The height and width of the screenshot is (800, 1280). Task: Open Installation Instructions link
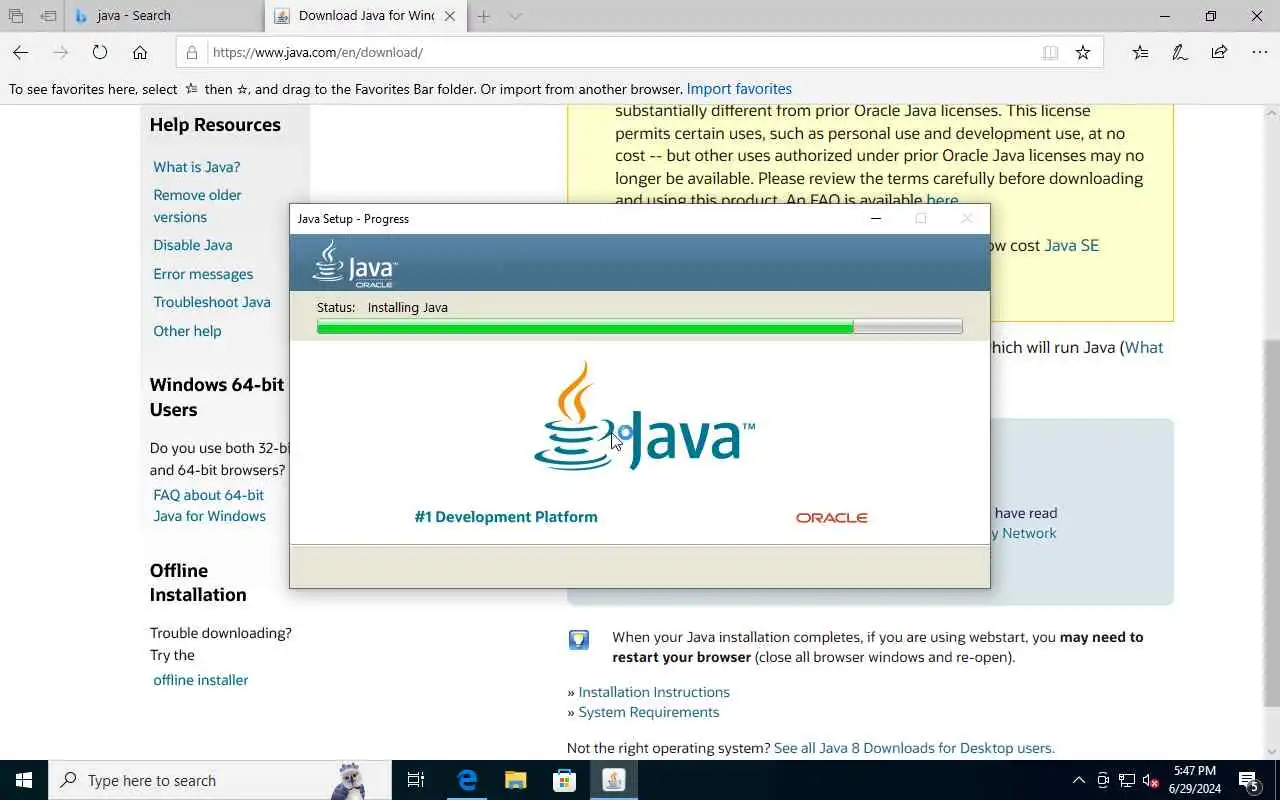pyautogui.click(x=654, y=692)
